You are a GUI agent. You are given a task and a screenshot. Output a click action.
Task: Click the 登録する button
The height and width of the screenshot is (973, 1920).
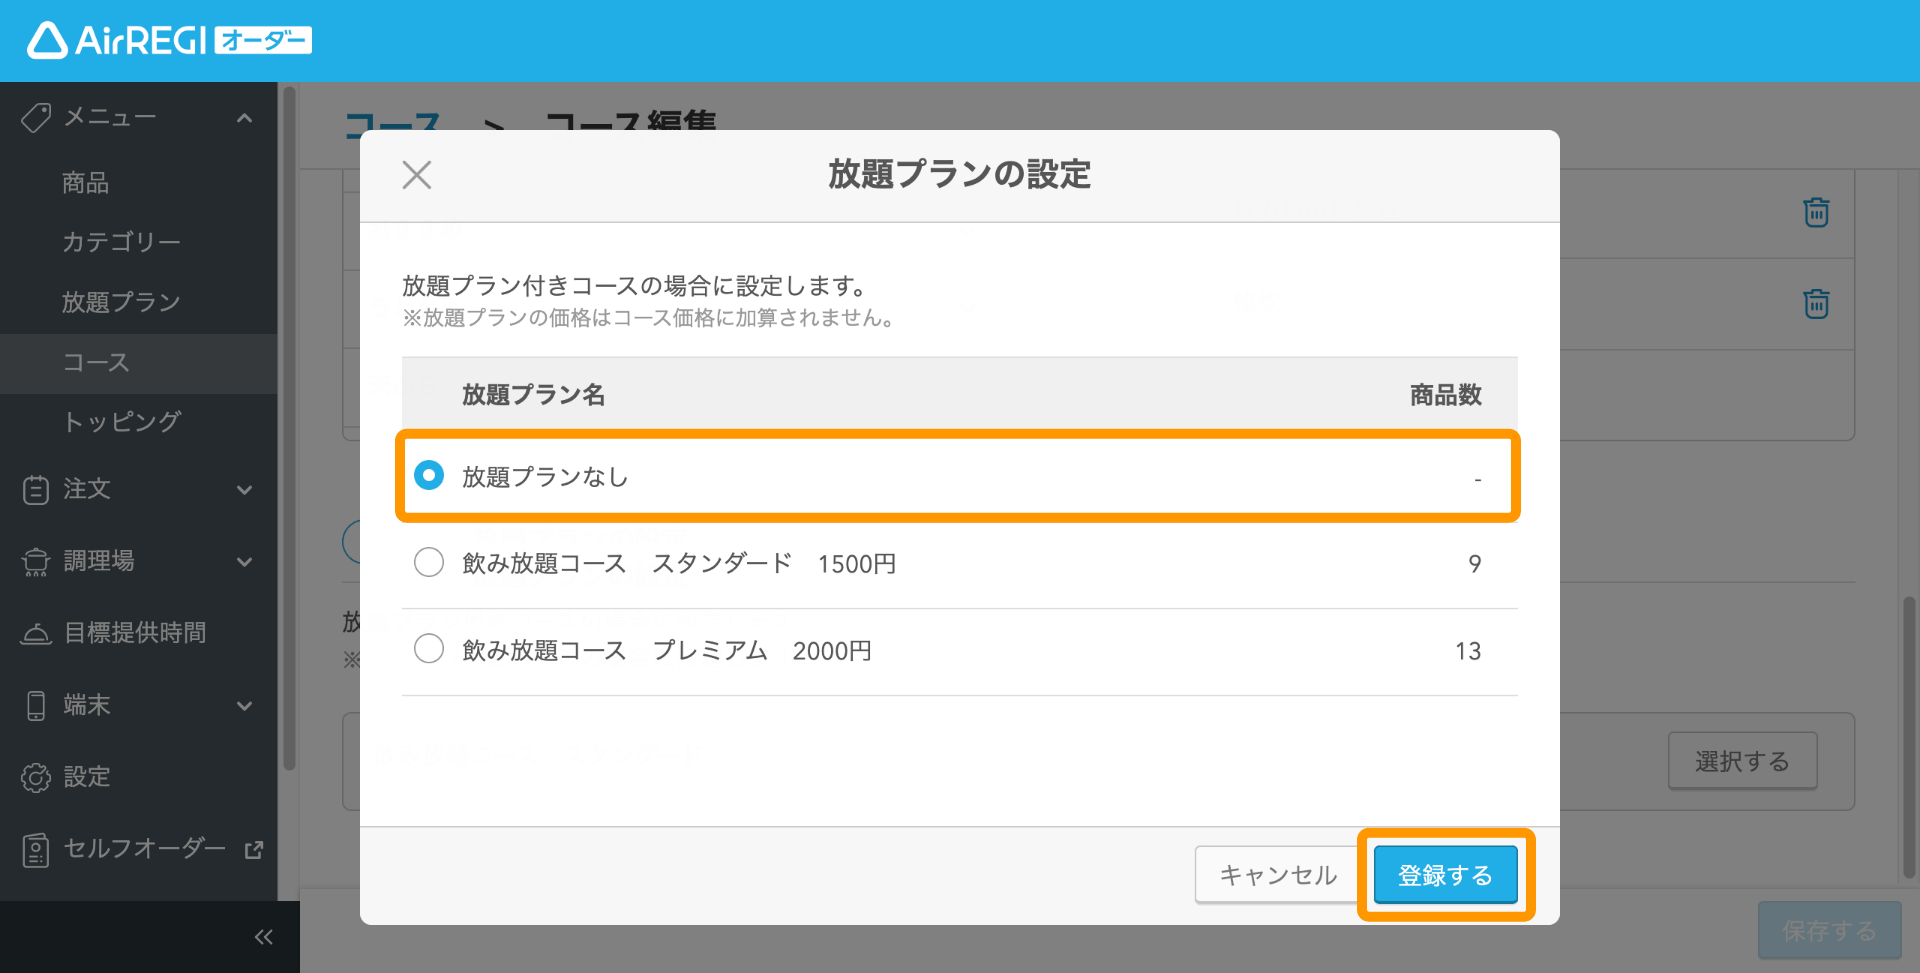click(1445, 875)
